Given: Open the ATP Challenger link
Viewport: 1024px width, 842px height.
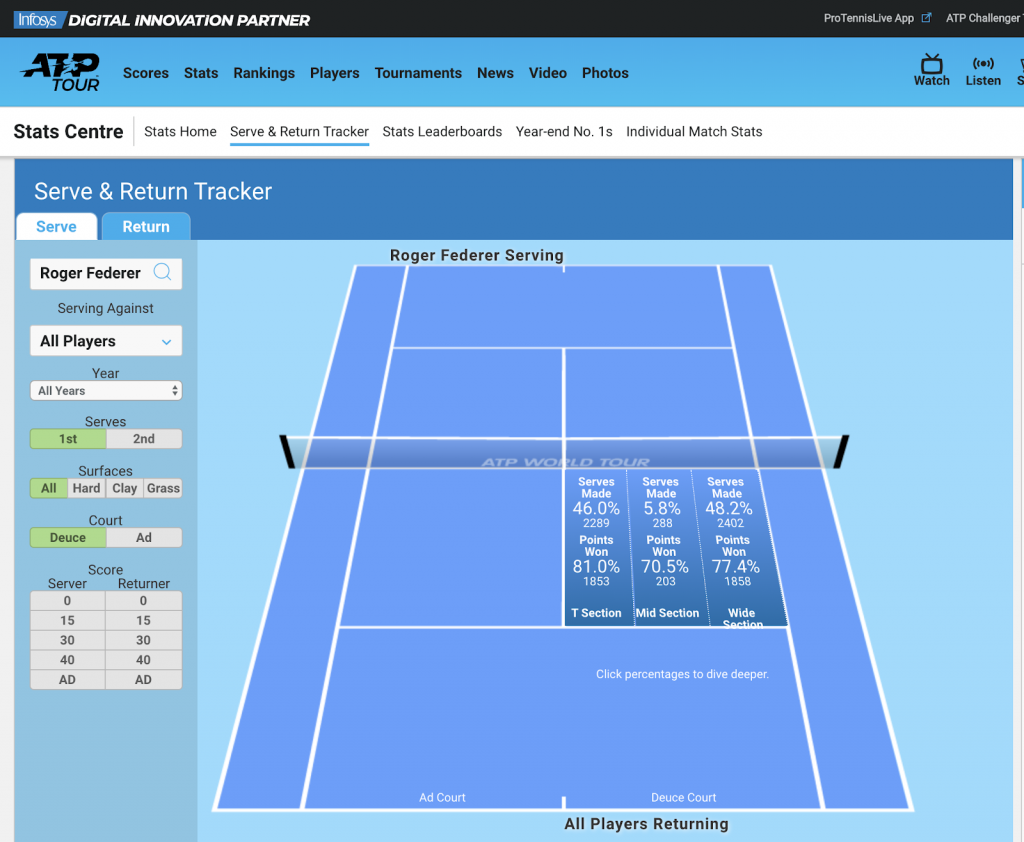Looking at the screenshot, I should pyautogui.click(x=984, y=18).
